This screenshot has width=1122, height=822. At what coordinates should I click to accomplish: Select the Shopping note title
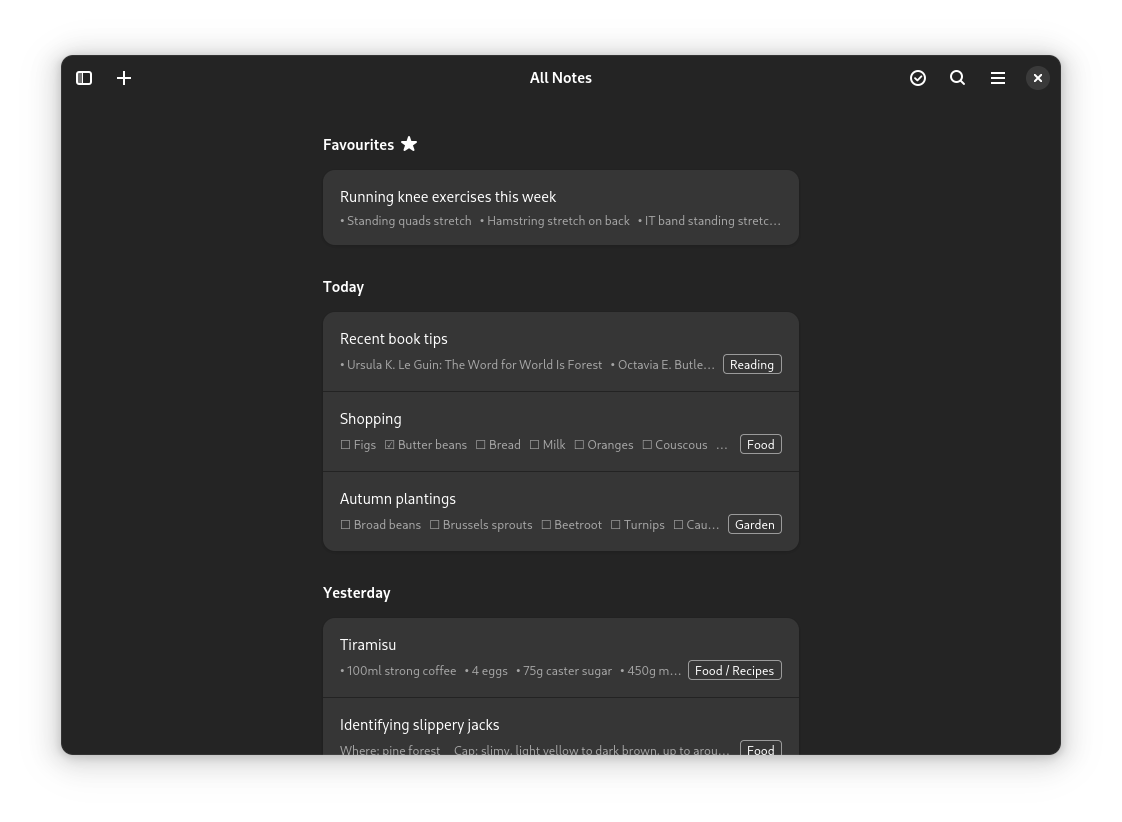[371, 419]
